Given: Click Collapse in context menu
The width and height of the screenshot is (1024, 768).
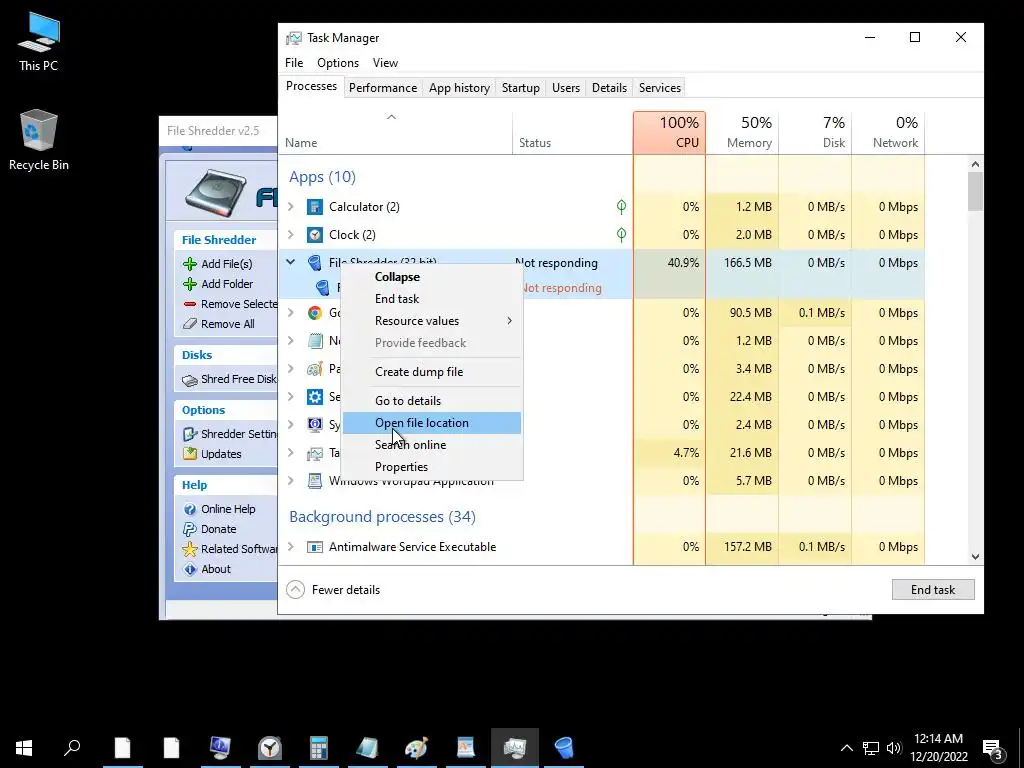Looking at the screenshot, I should [432, 277].
